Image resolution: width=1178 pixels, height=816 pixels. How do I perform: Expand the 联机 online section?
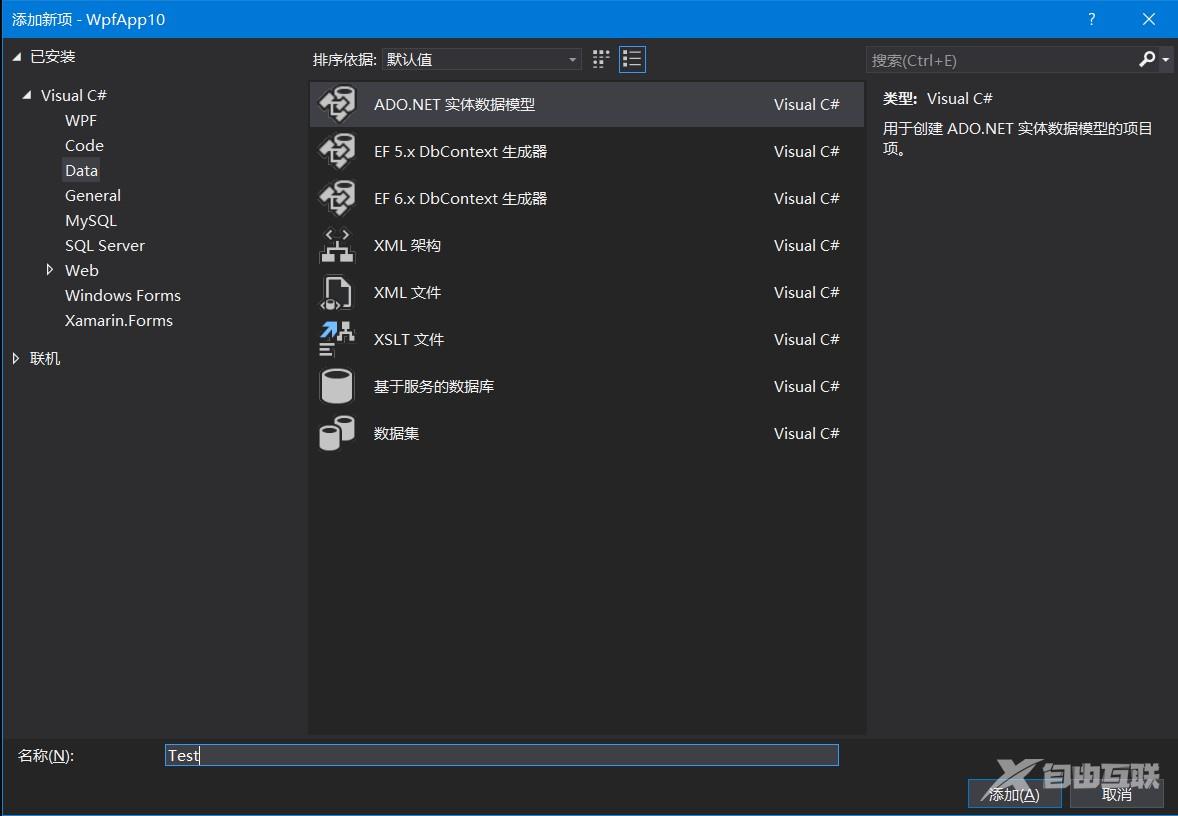[x=16, y=358]
